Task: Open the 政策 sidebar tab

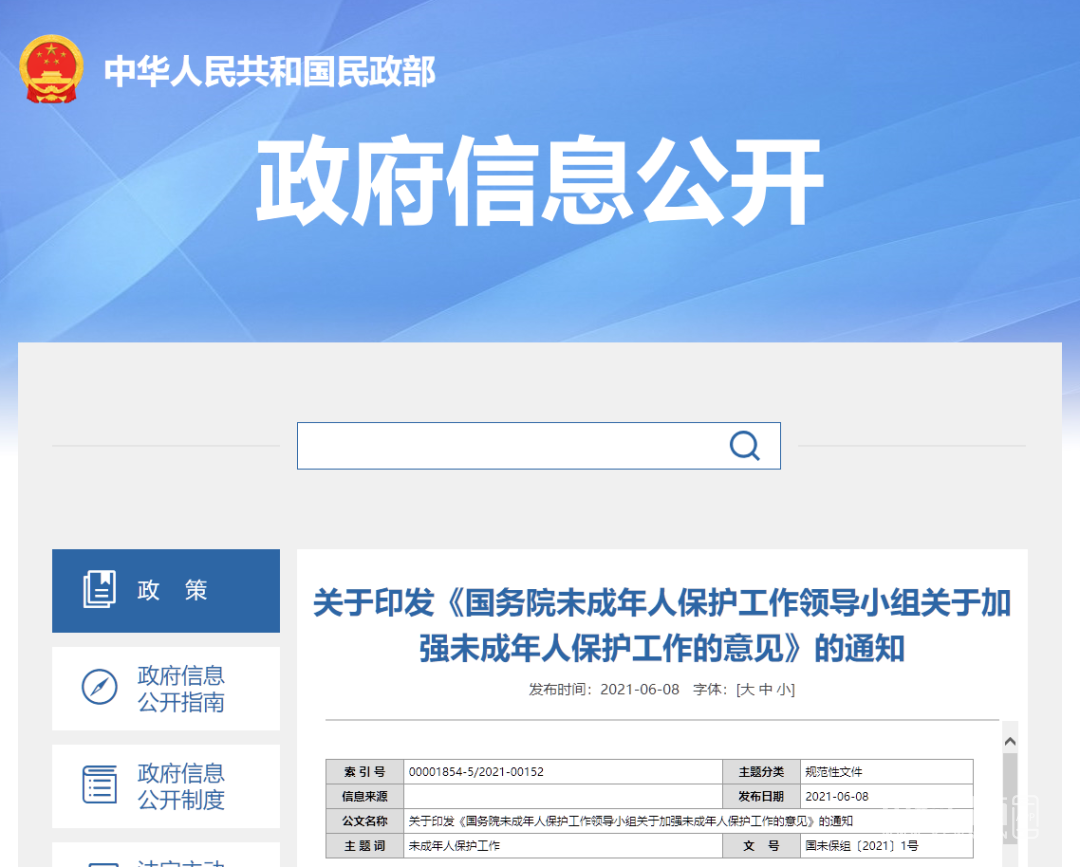Action: (x=166, y=590)
